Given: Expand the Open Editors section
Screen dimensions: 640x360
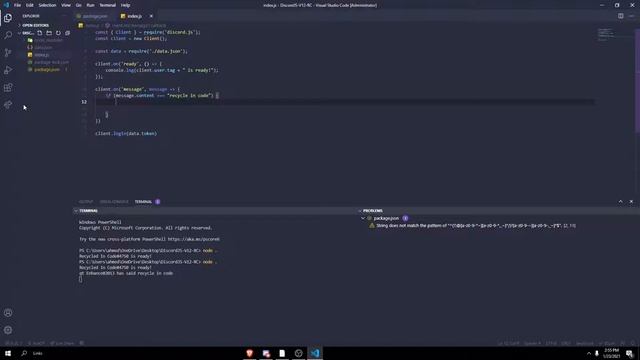Looking at the screenshot, I should (x=35, y=25).
